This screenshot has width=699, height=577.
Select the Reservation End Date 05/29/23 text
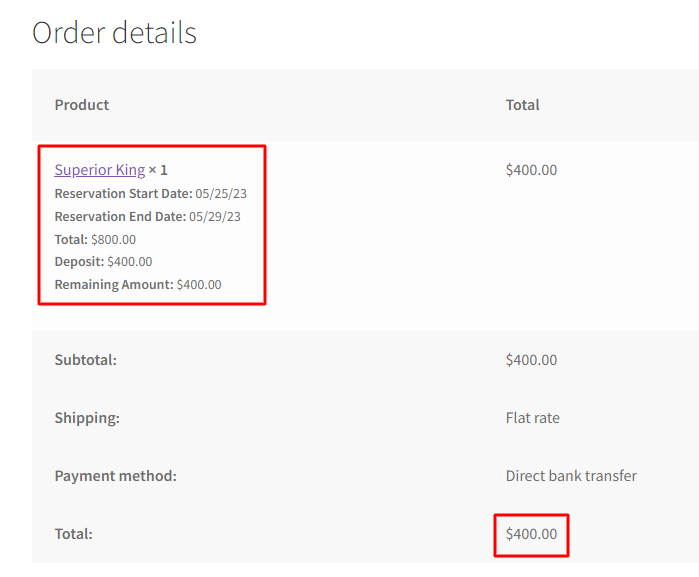coord(148,216)
